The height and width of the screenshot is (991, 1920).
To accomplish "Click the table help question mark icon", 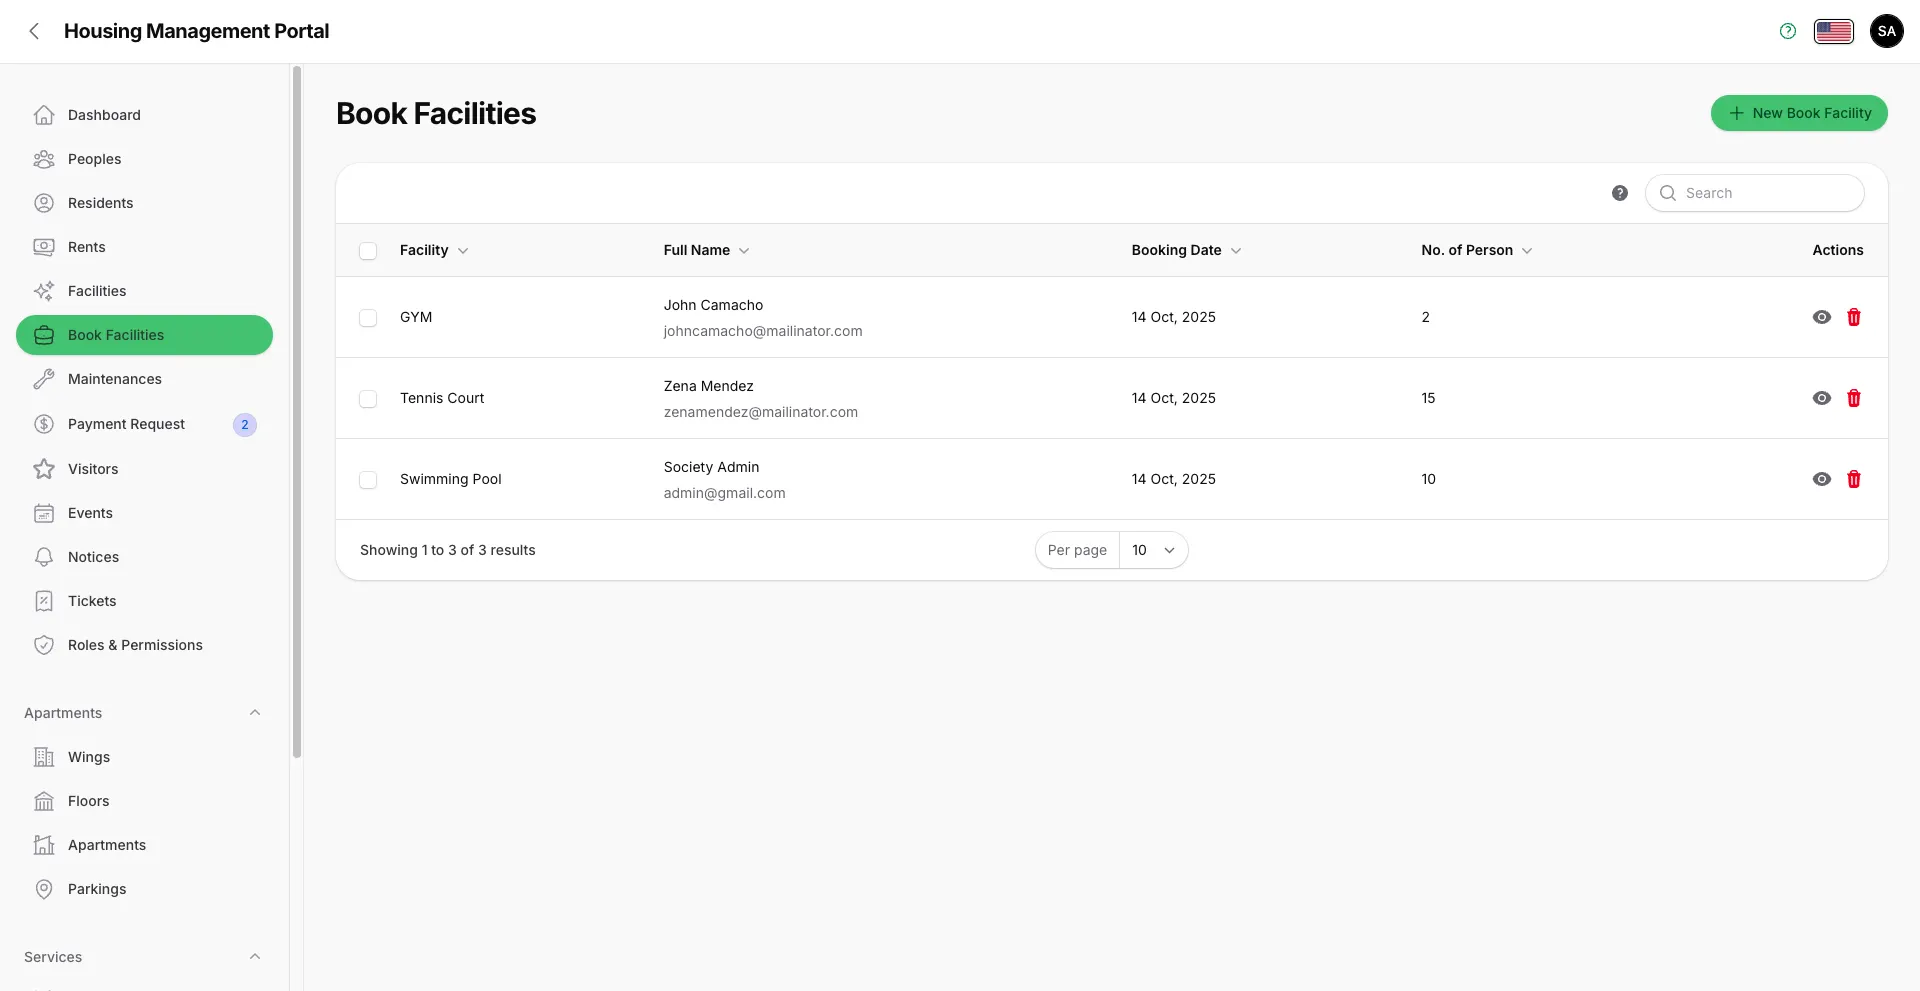I will pyautogui.click(x=1619, y=193).
